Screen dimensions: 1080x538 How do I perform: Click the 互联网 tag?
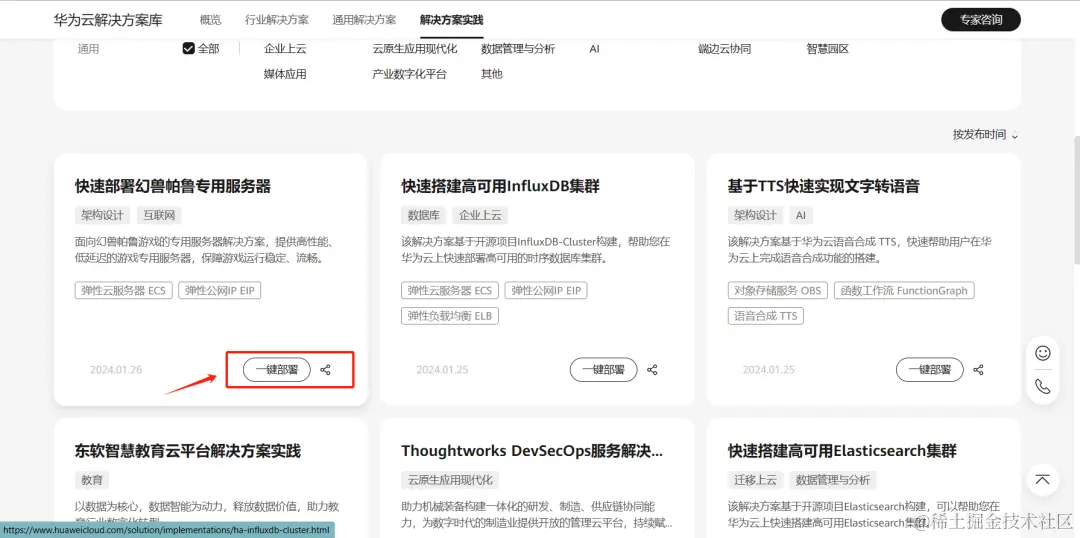pyautogui.click(x=159, y=216)
